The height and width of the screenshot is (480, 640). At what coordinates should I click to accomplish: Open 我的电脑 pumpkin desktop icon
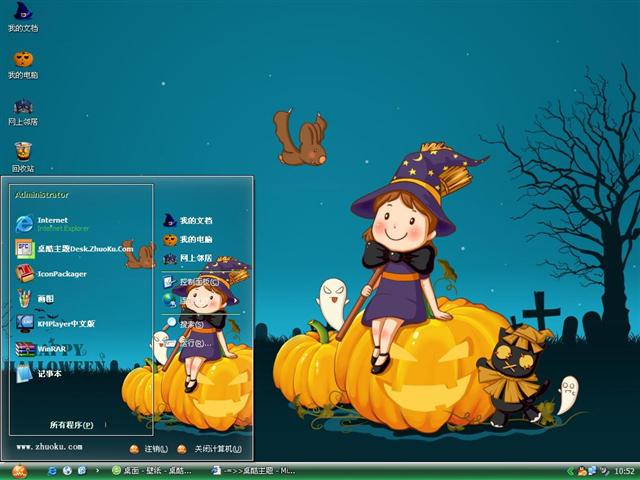[x=23, y=64]
